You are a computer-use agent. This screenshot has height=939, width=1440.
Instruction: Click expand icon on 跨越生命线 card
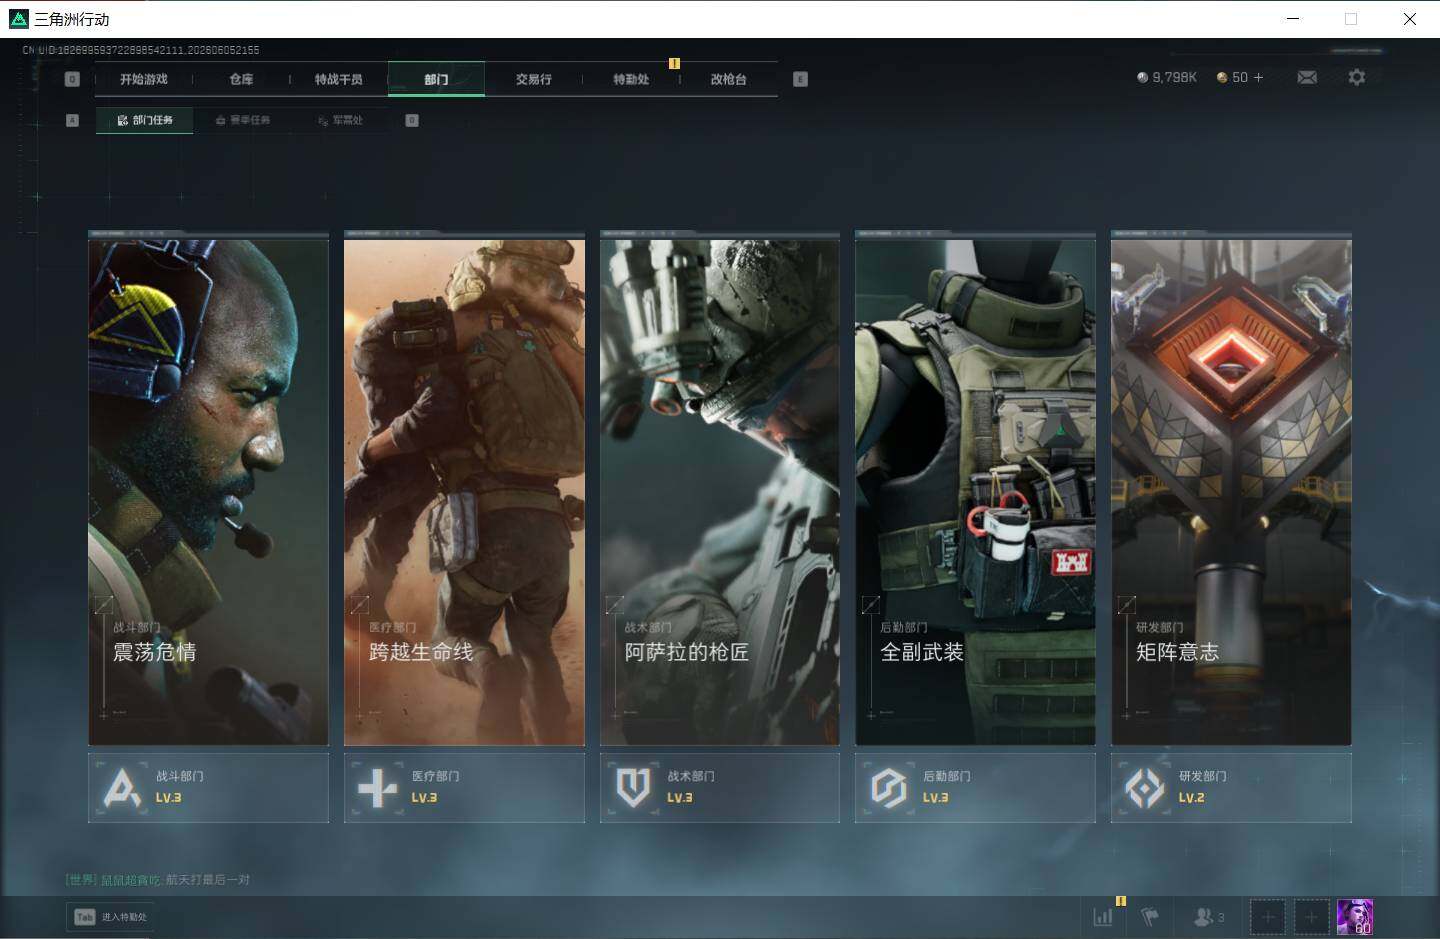360,605
